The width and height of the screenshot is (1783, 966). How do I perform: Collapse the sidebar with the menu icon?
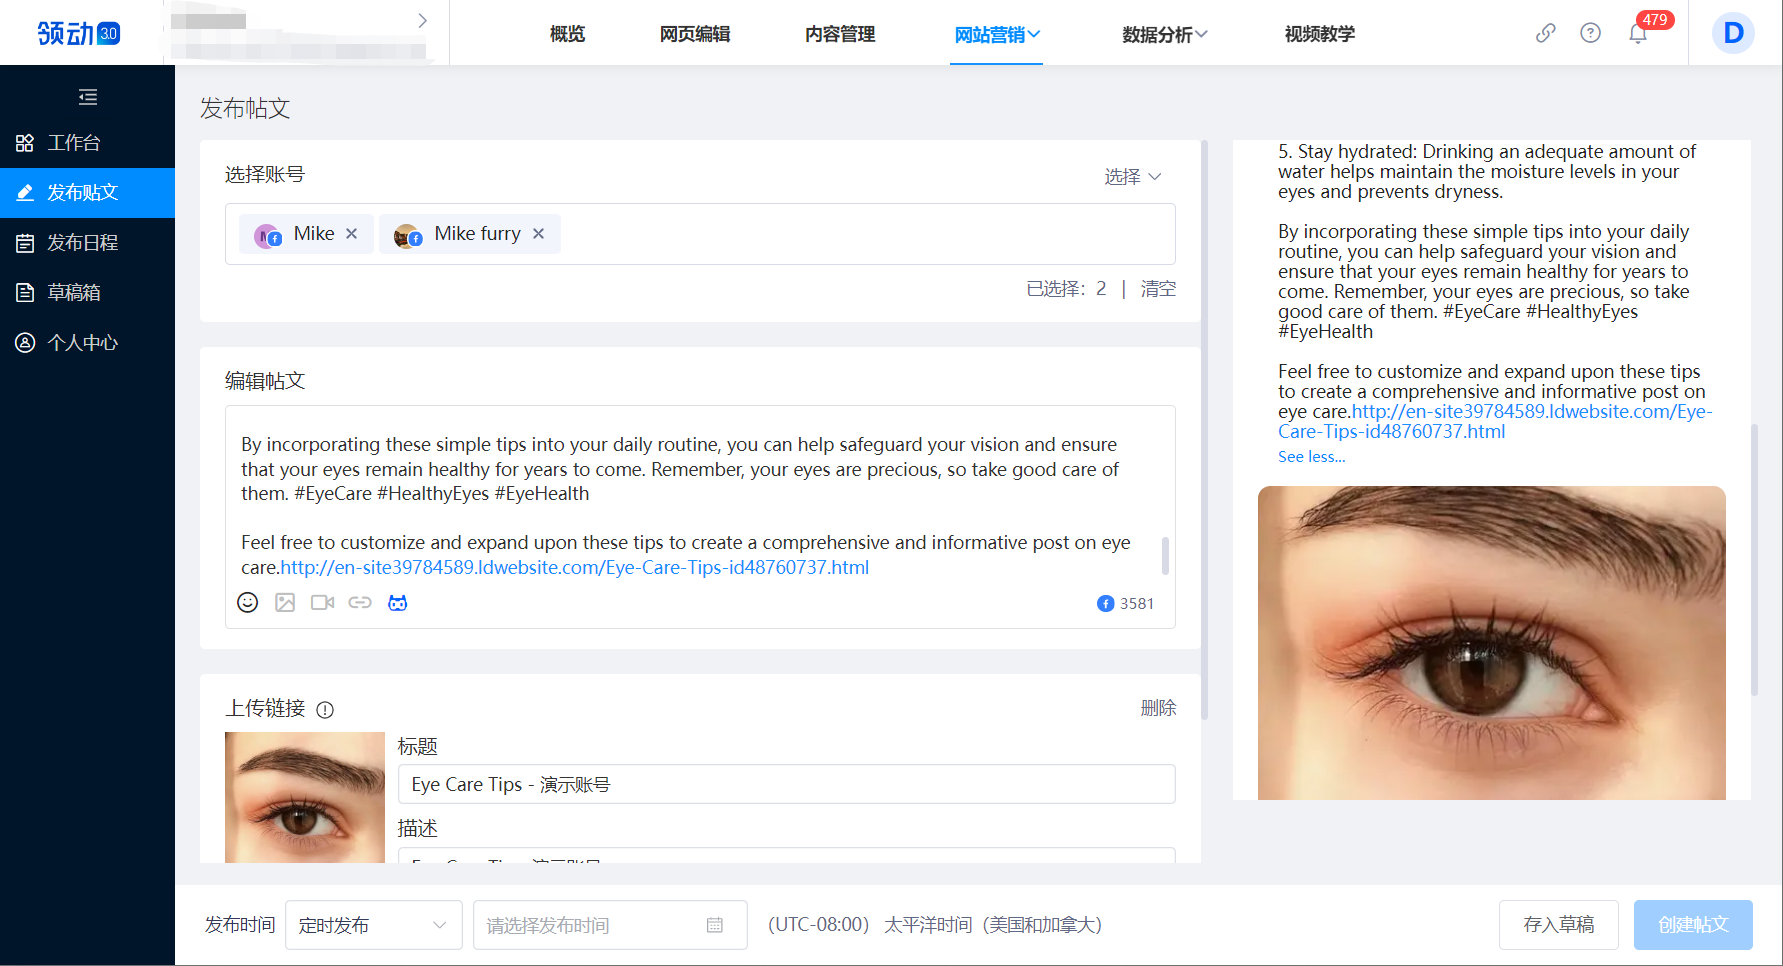(x=88, y=97)
